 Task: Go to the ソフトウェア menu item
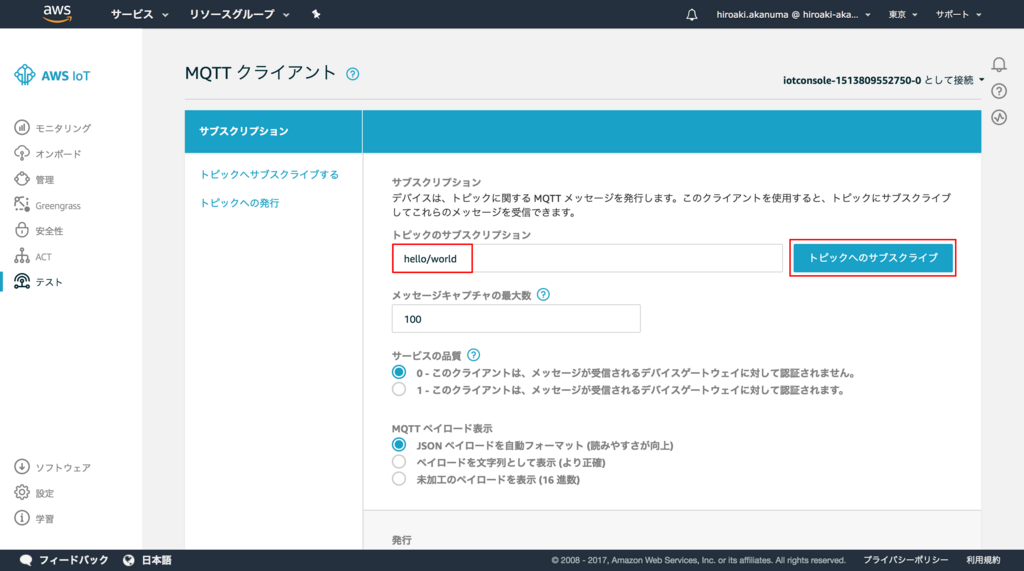point(63,468)
